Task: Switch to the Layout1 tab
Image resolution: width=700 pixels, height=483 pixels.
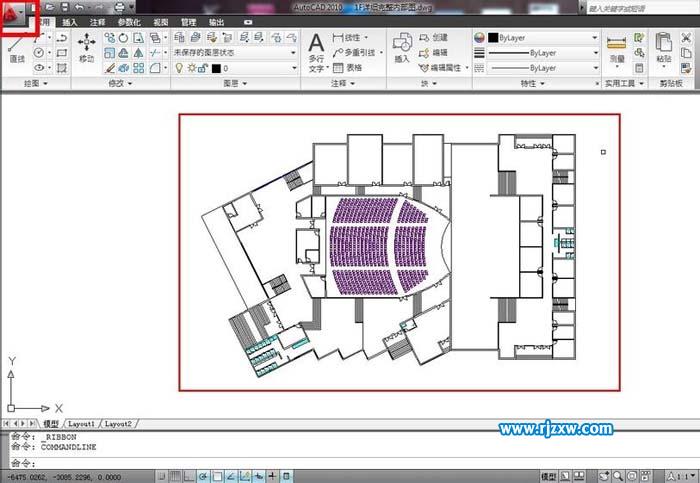Action: pyautogui.click(x=81, y=424)
